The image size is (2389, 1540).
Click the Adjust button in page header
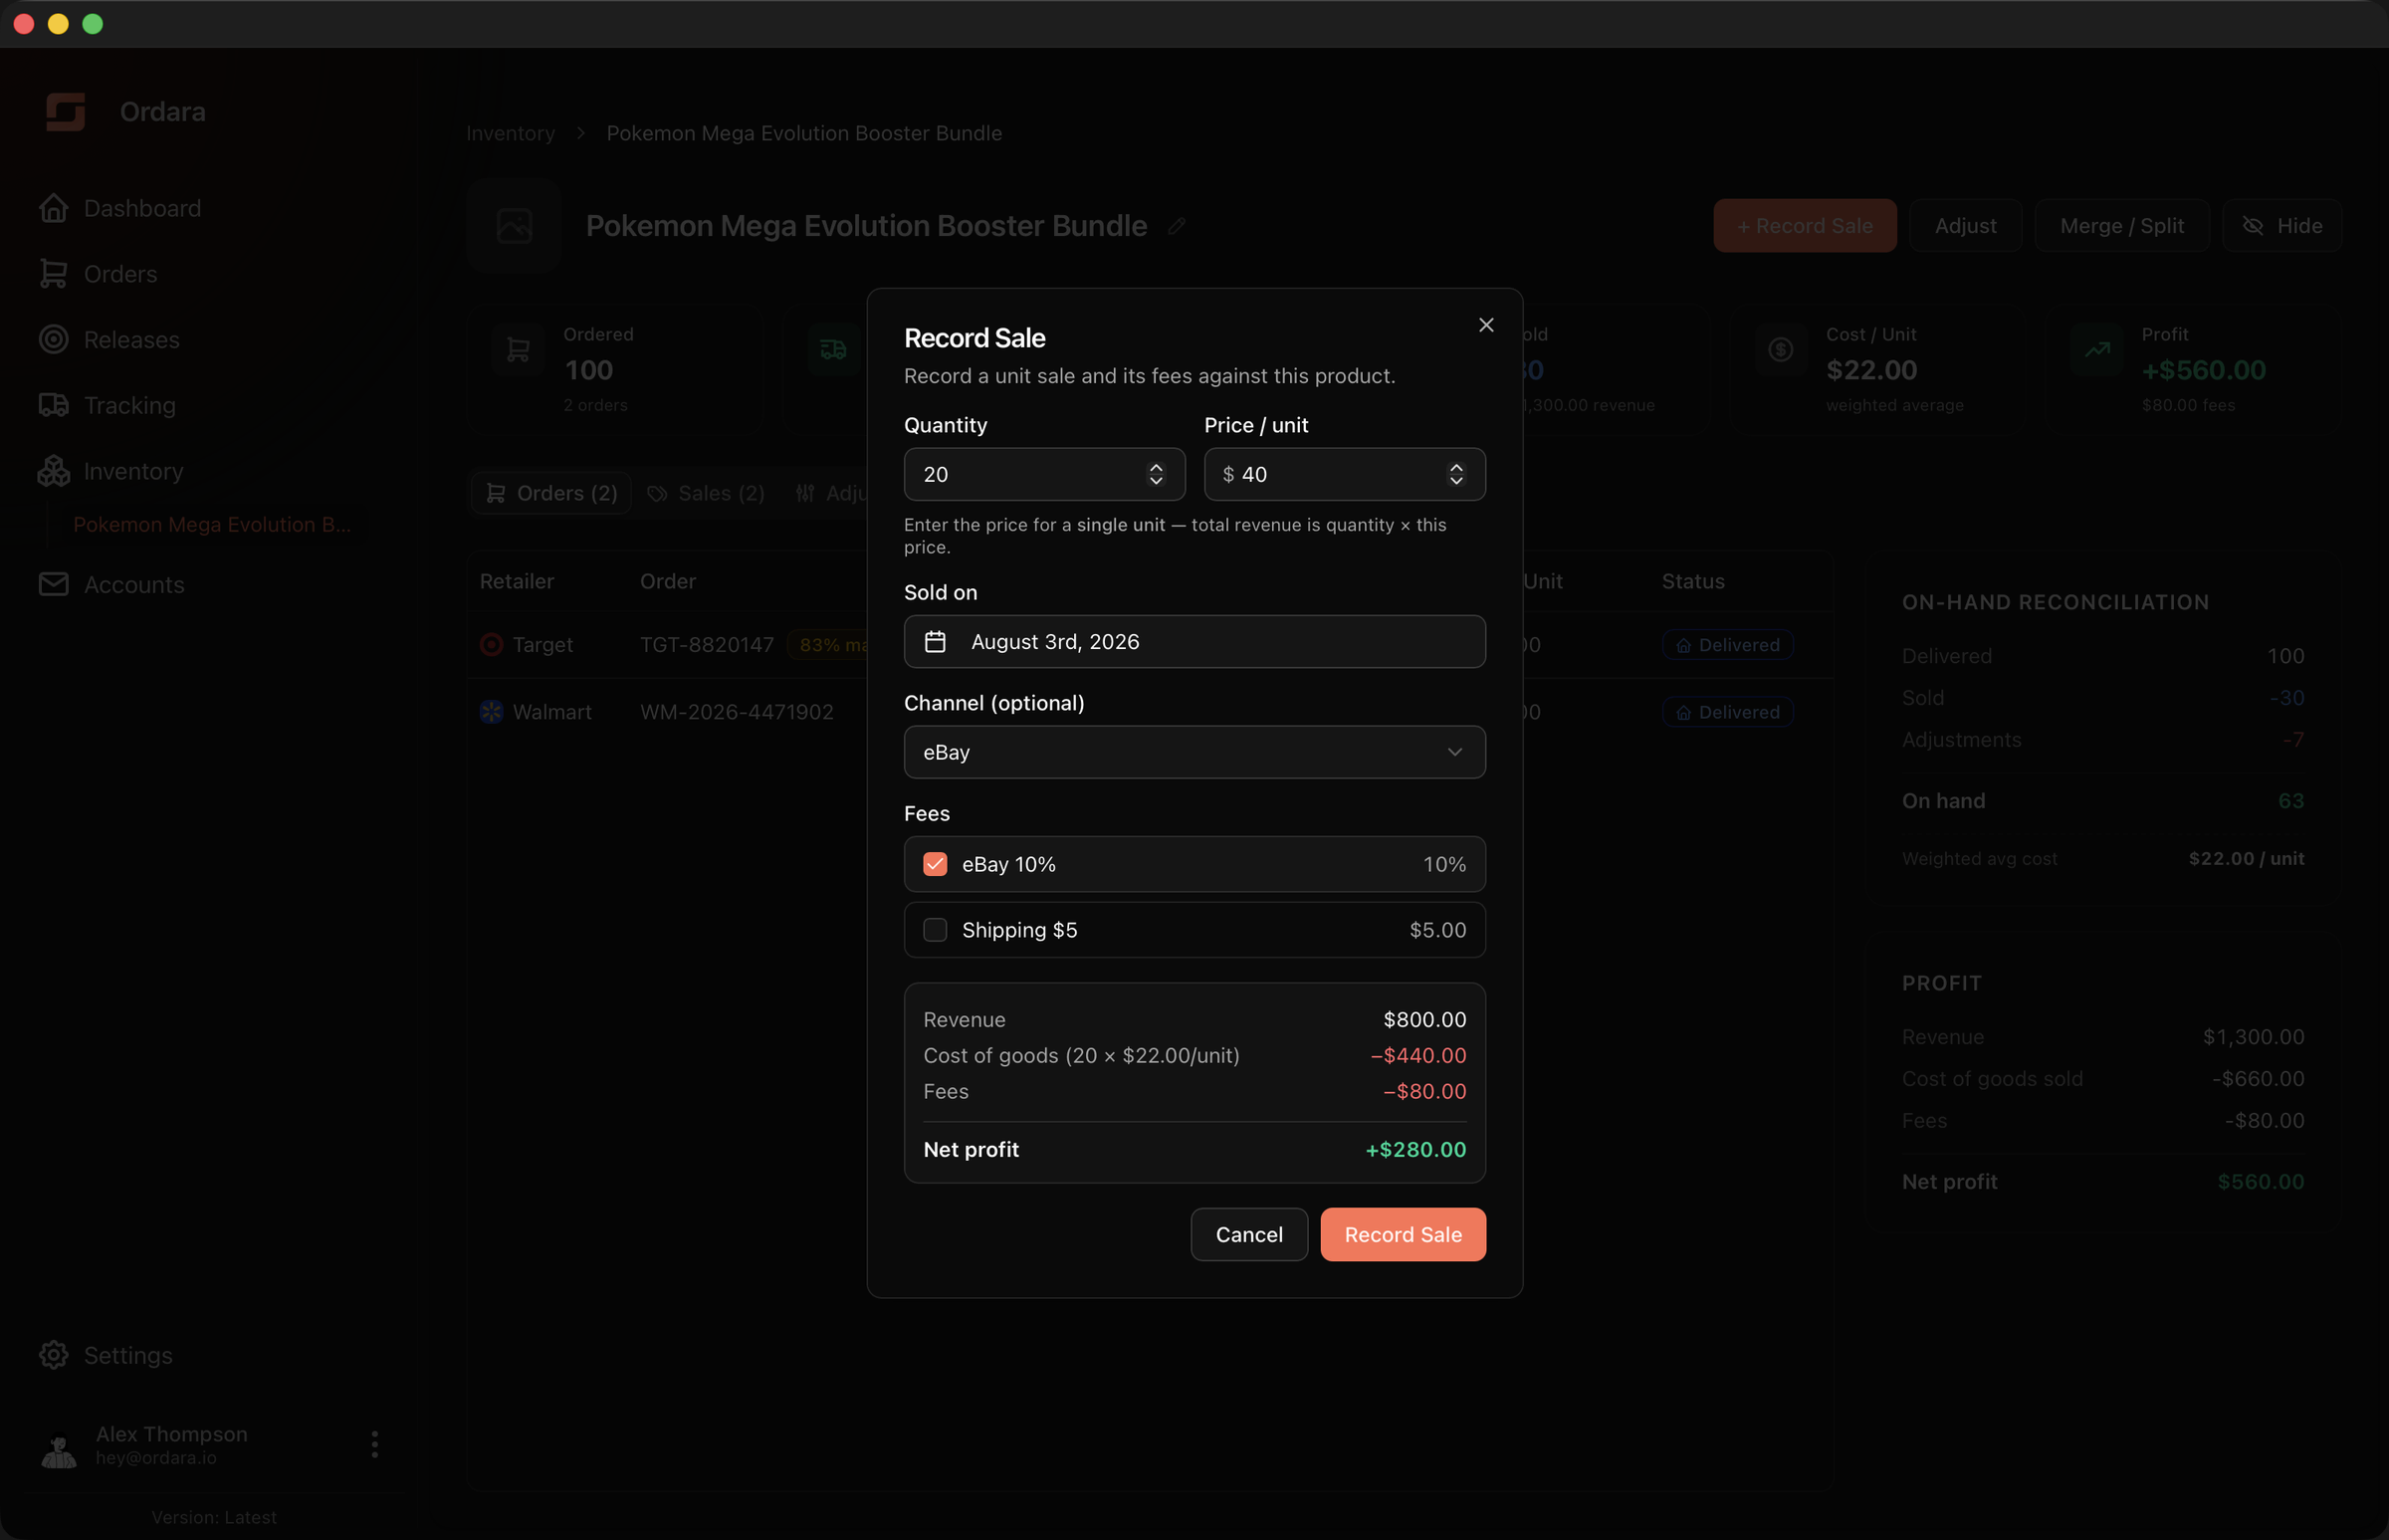tap(1965, 226)
